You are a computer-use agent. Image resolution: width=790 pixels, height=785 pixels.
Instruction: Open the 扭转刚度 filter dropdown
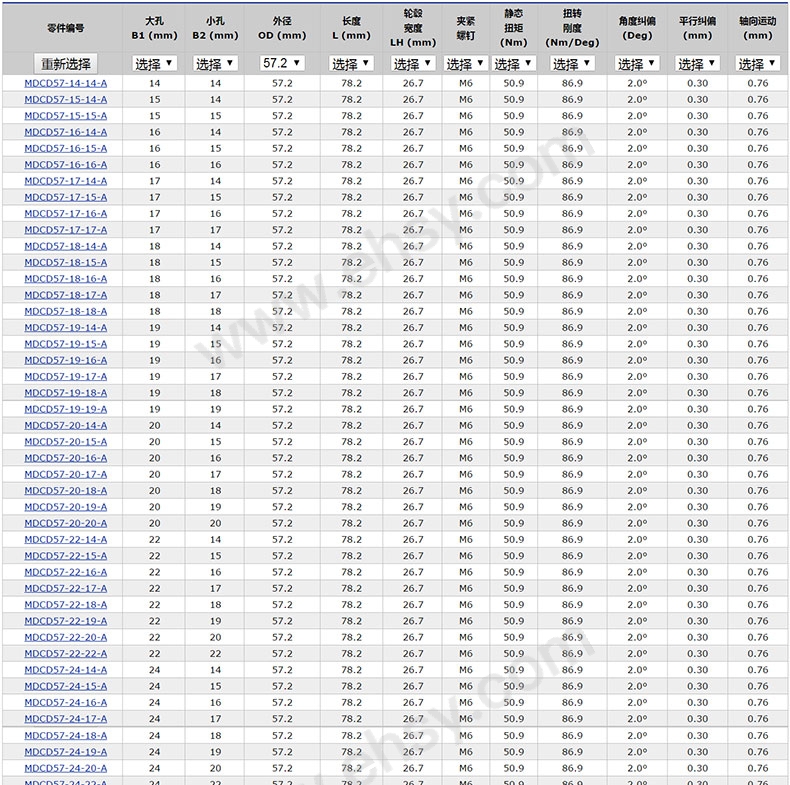572,63
